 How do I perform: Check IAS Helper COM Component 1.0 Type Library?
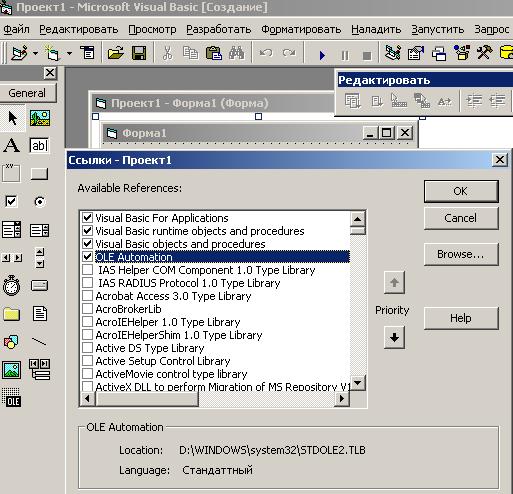click(87, 270)
